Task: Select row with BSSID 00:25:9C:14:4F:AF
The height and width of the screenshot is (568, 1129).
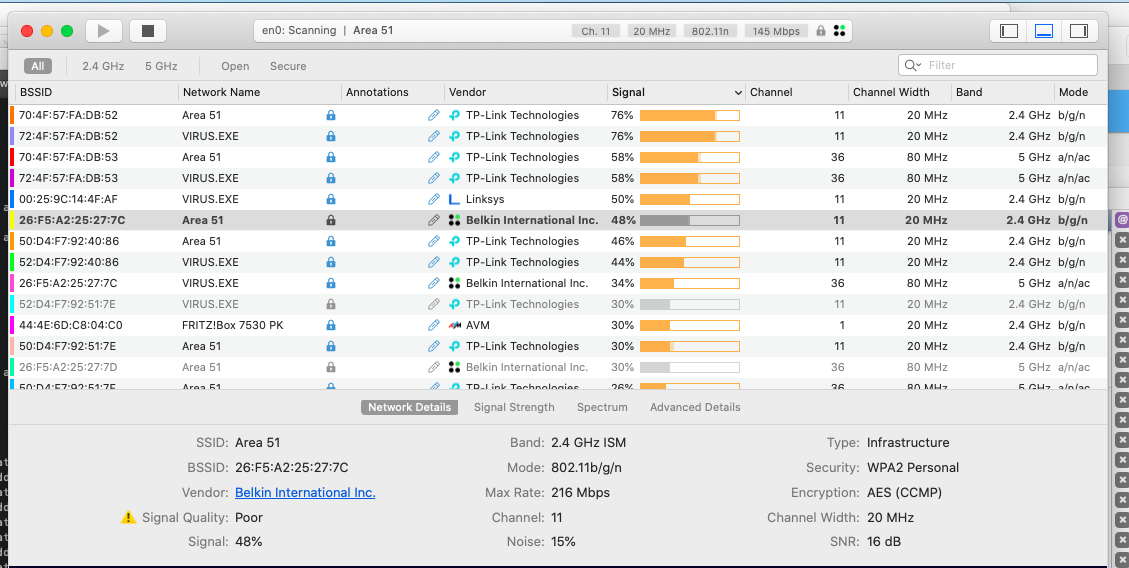Action: click(x=558, y=199)
